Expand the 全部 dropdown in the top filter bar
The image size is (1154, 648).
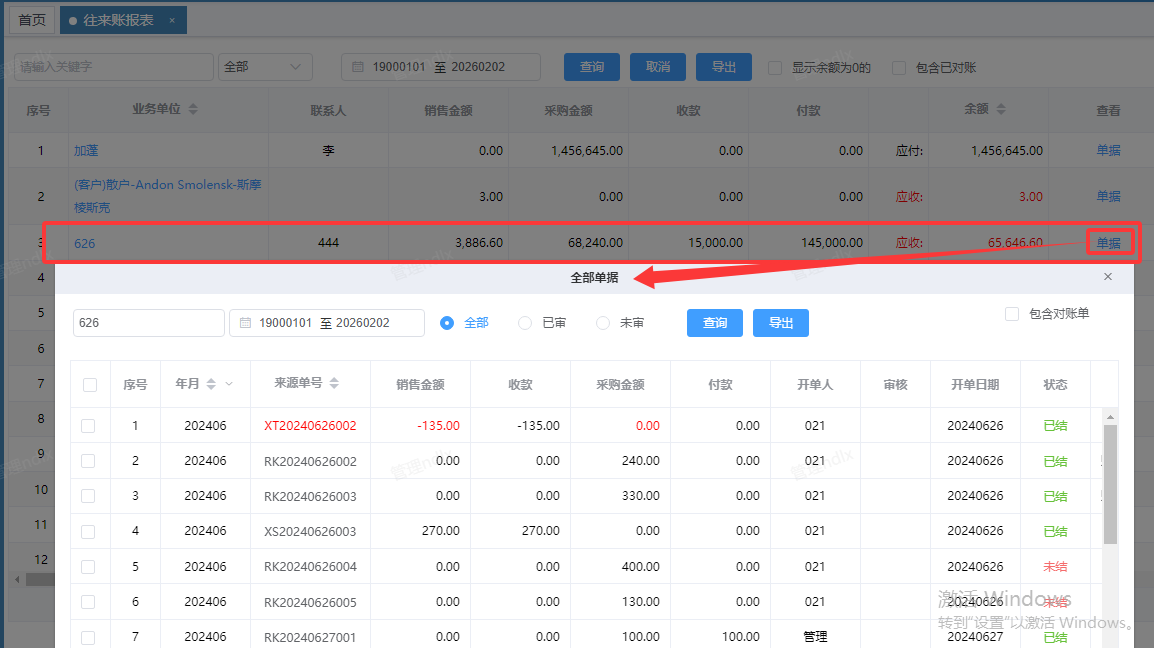tap(295, 67)
